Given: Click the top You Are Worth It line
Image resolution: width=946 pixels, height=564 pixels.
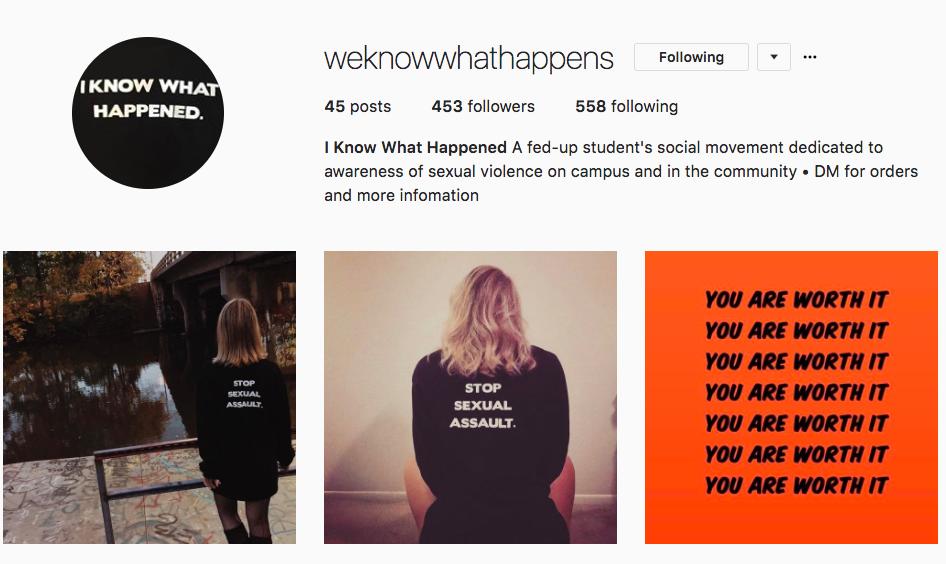Looking at the screenshot, I should tap(796, 299).
